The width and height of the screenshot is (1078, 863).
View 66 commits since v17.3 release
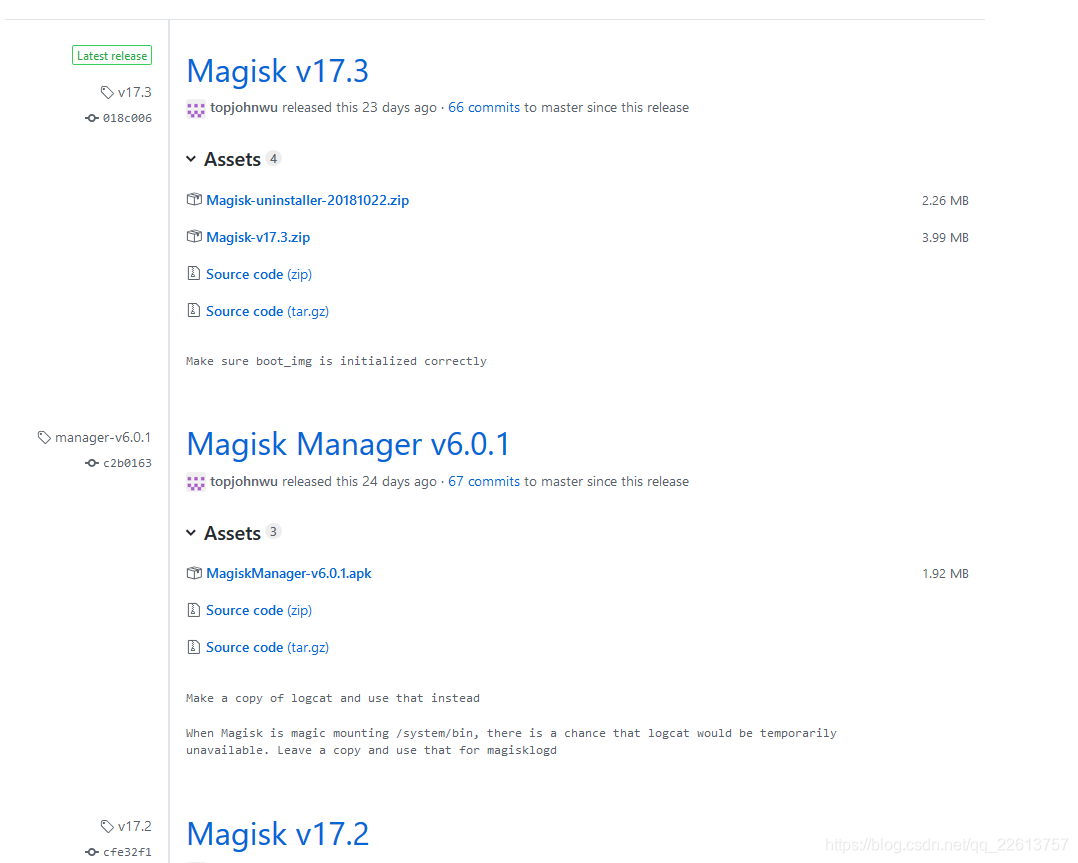click(x=484, y=108)
